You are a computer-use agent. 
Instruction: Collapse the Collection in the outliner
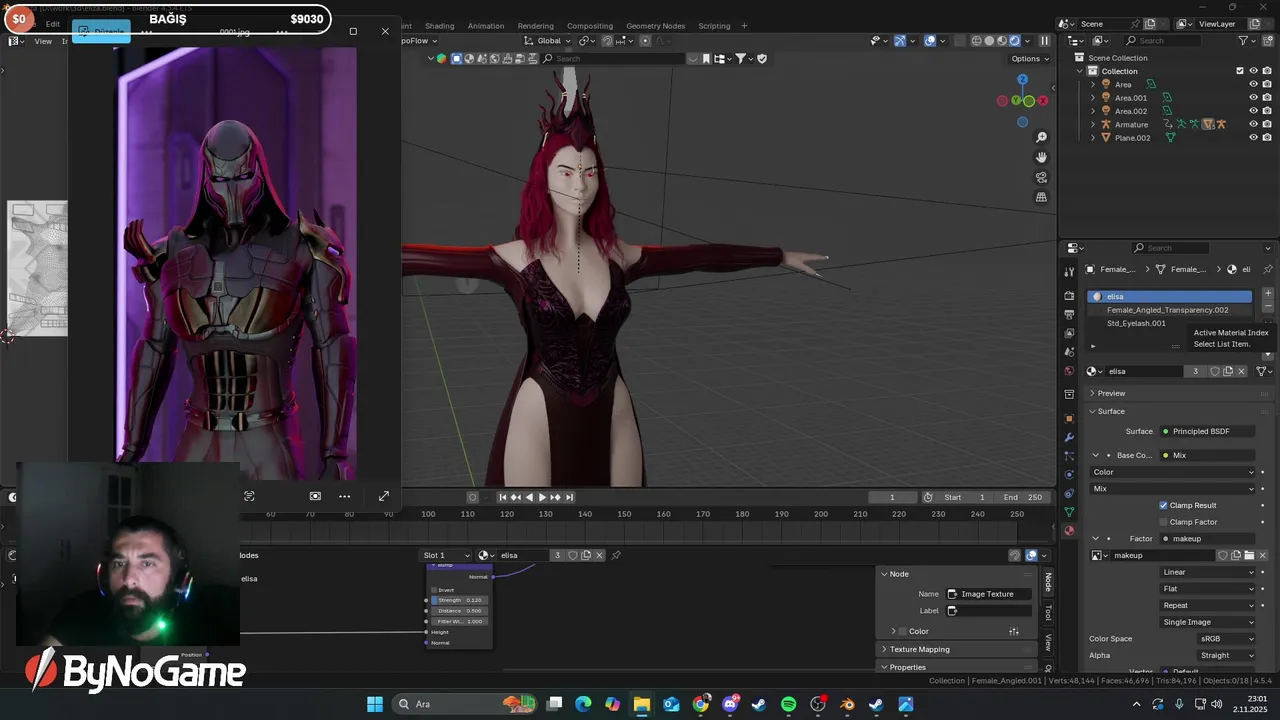1079,71
